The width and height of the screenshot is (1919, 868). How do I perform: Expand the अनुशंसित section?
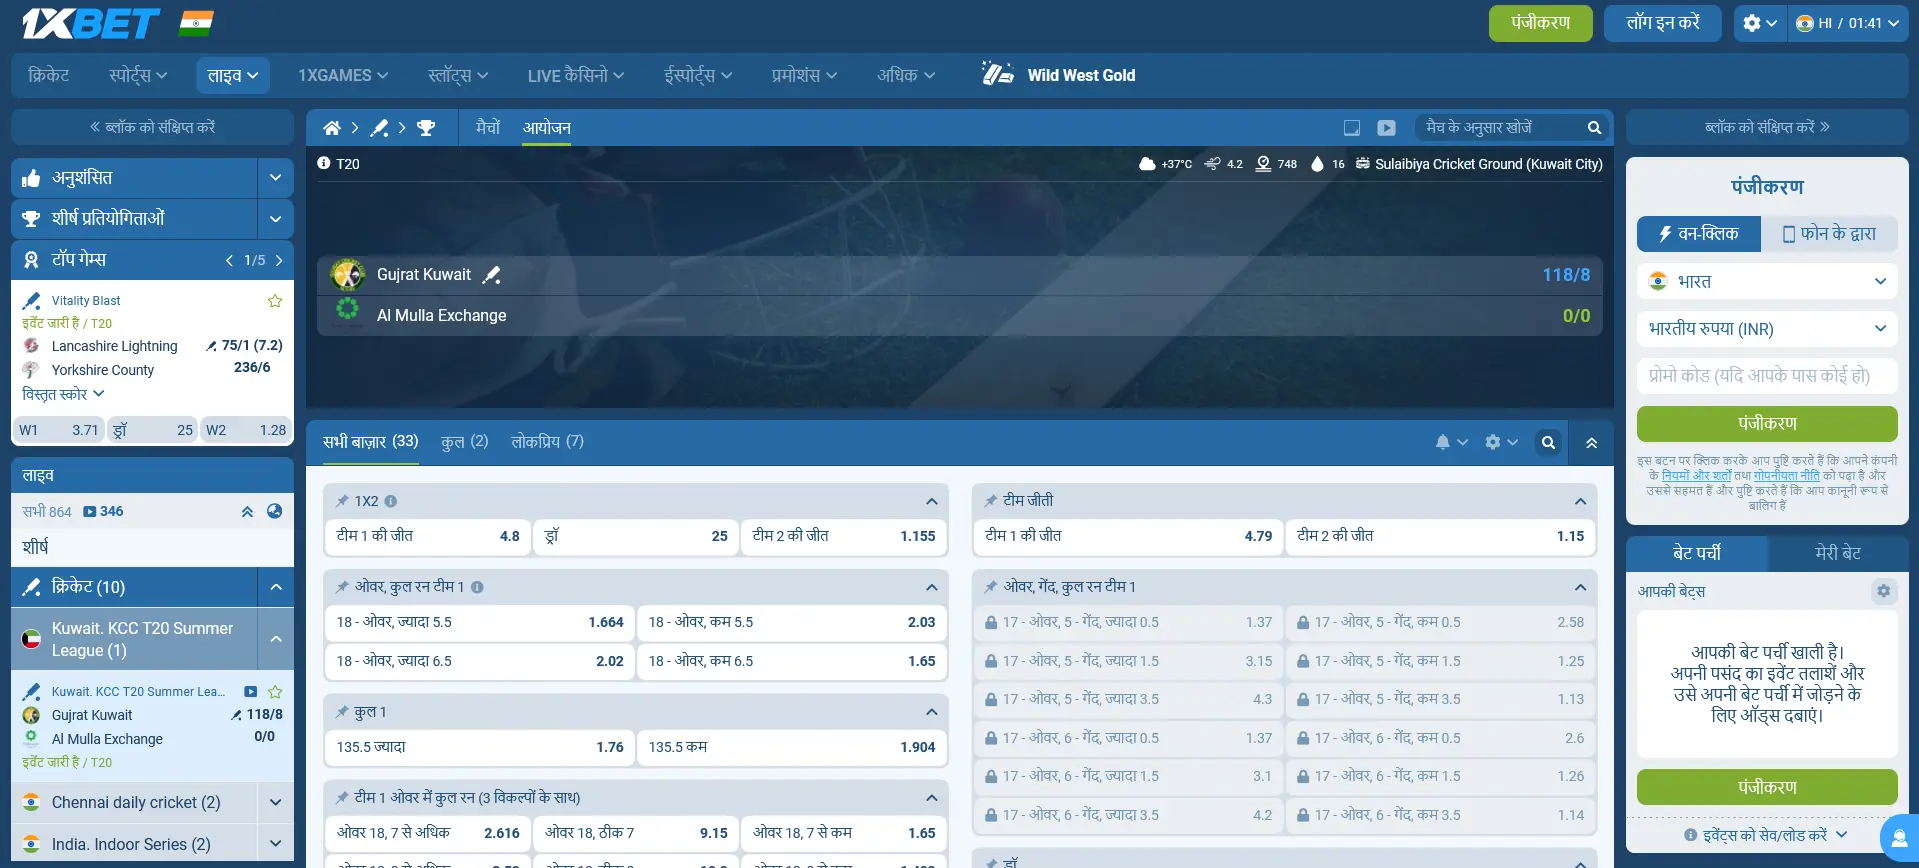(275, 178)
